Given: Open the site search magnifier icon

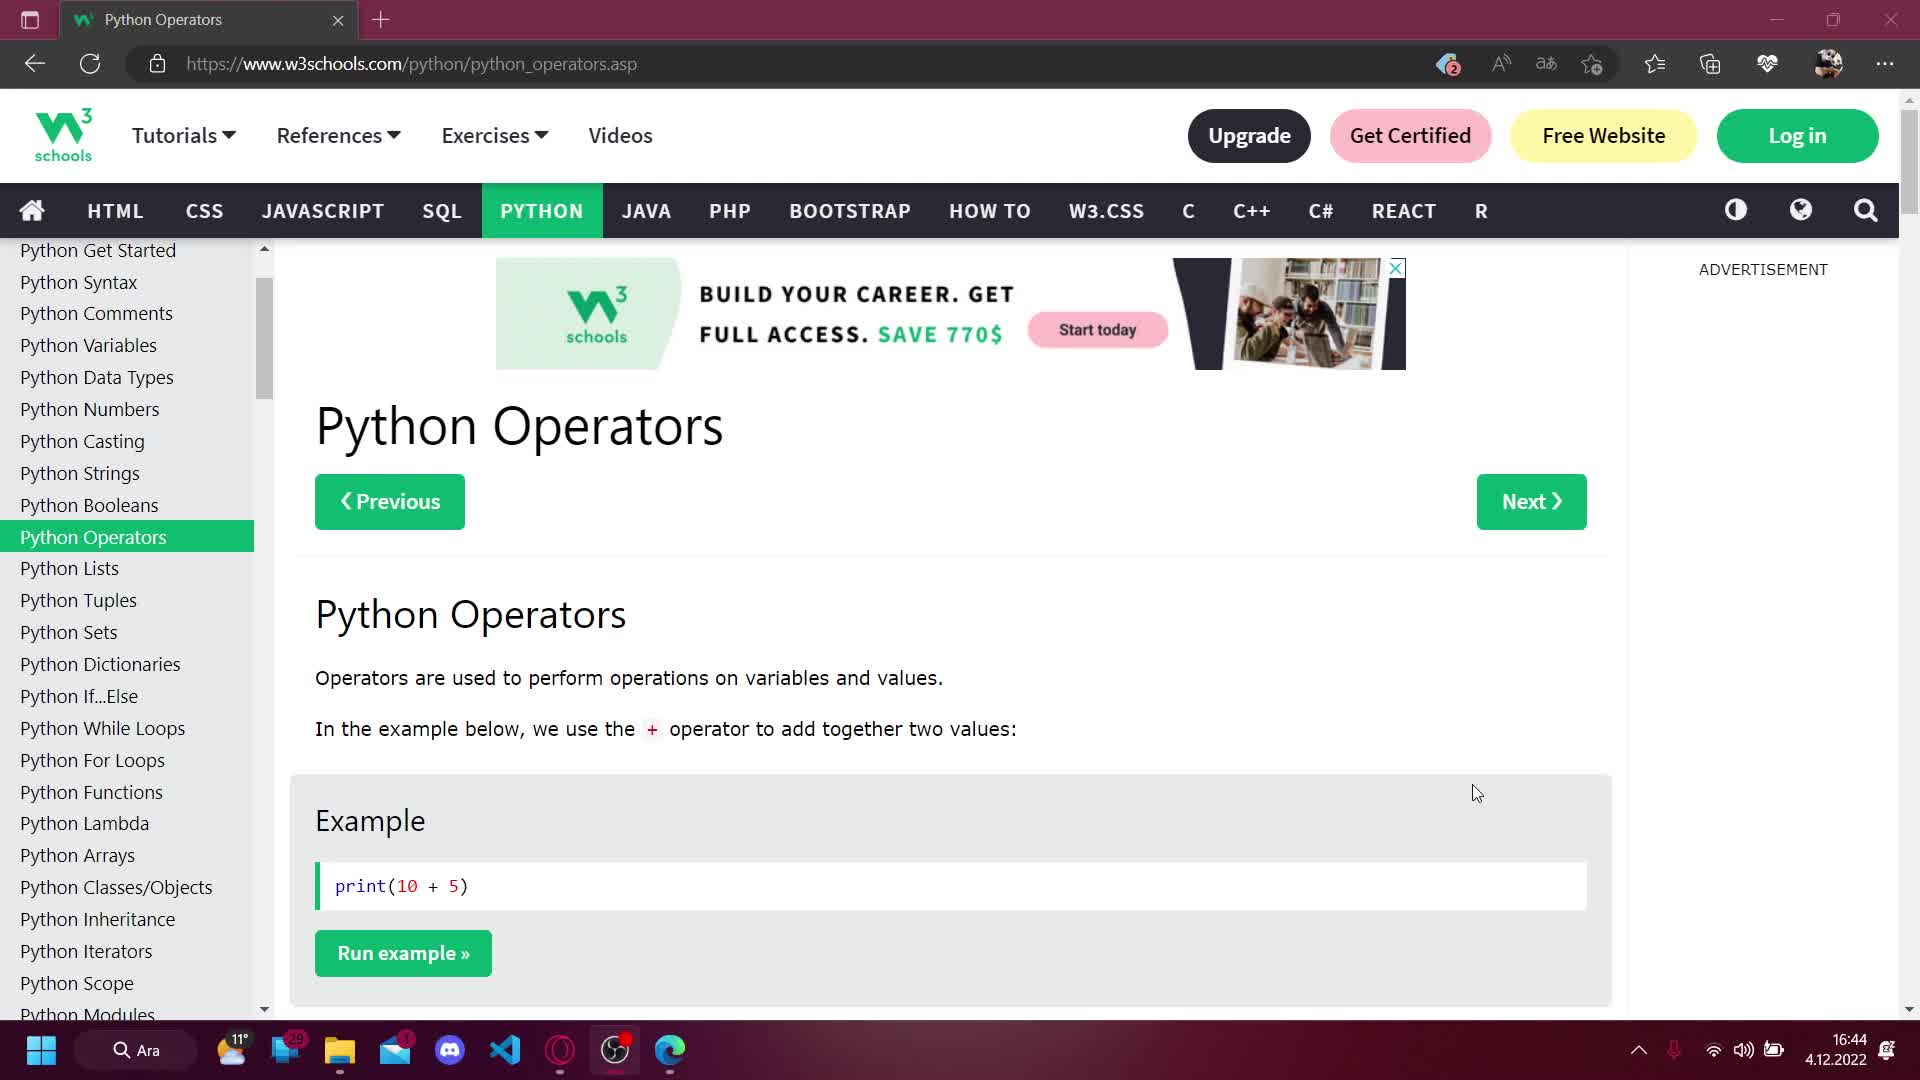Looking at the screenshot, I should point(1866,210).
